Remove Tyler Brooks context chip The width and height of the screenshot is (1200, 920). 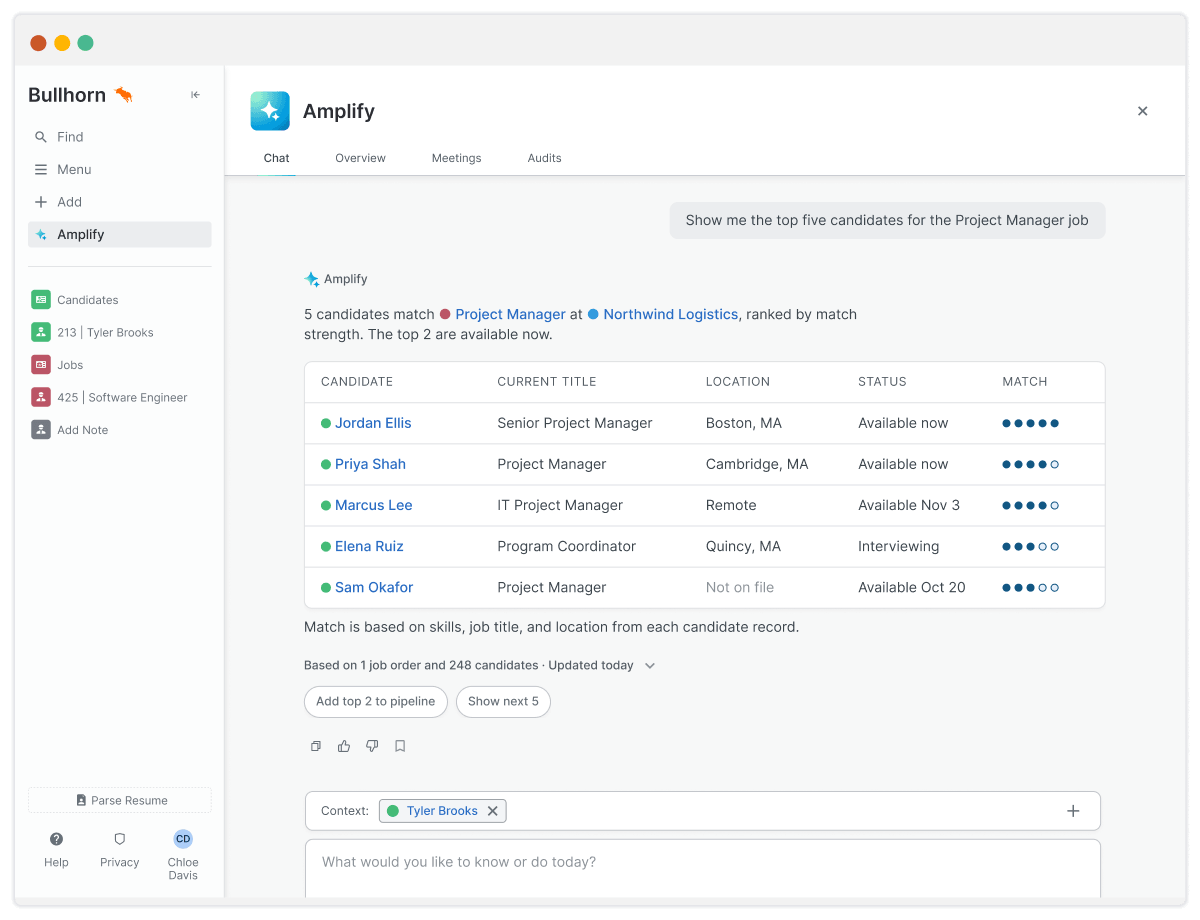click(x=492, y=811)
